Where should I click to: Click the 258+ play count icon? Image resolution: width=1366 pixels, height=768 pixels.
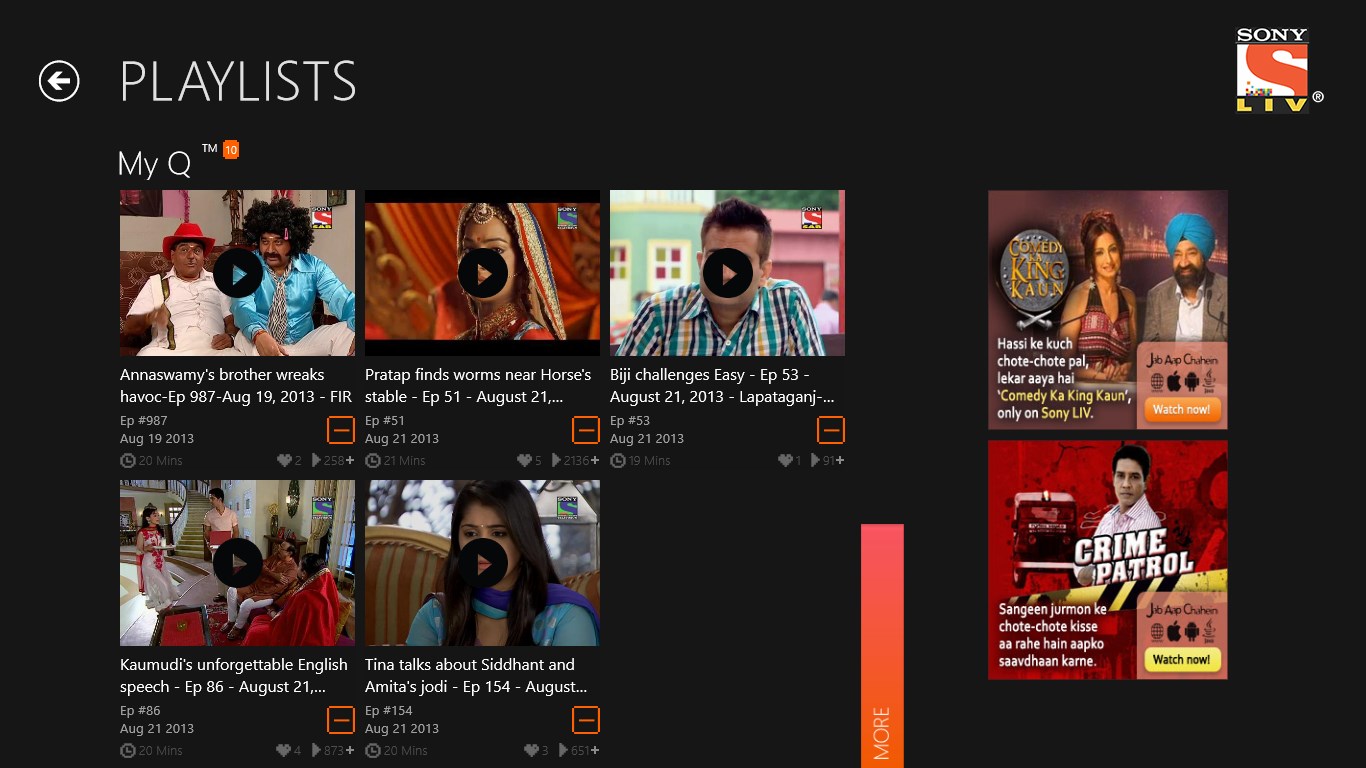[317, 460]
